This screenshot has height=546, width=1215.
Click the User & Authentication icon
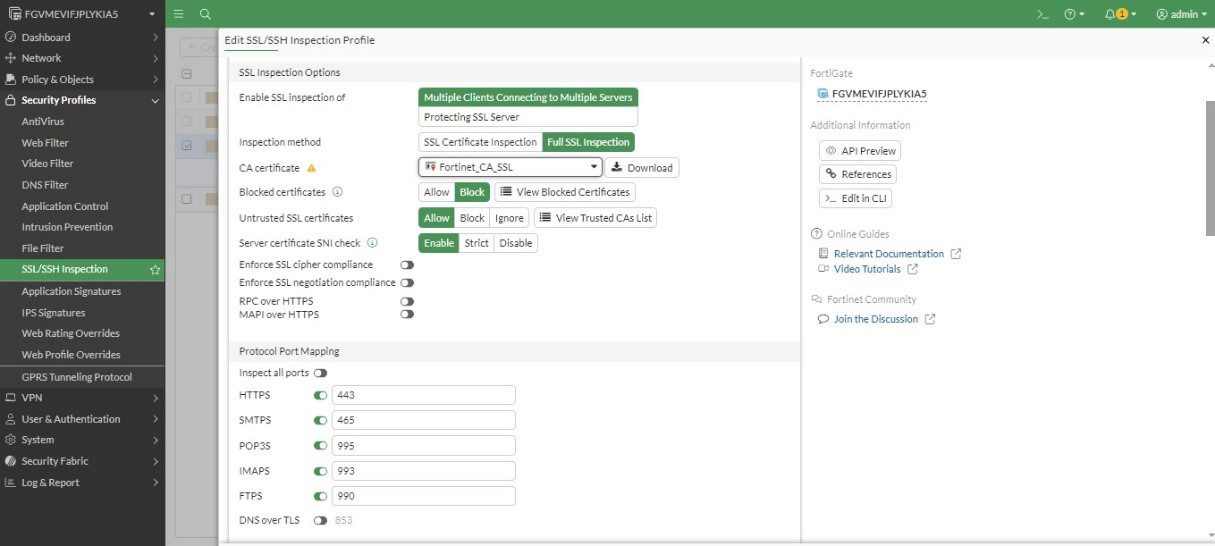tap(11, 419)
